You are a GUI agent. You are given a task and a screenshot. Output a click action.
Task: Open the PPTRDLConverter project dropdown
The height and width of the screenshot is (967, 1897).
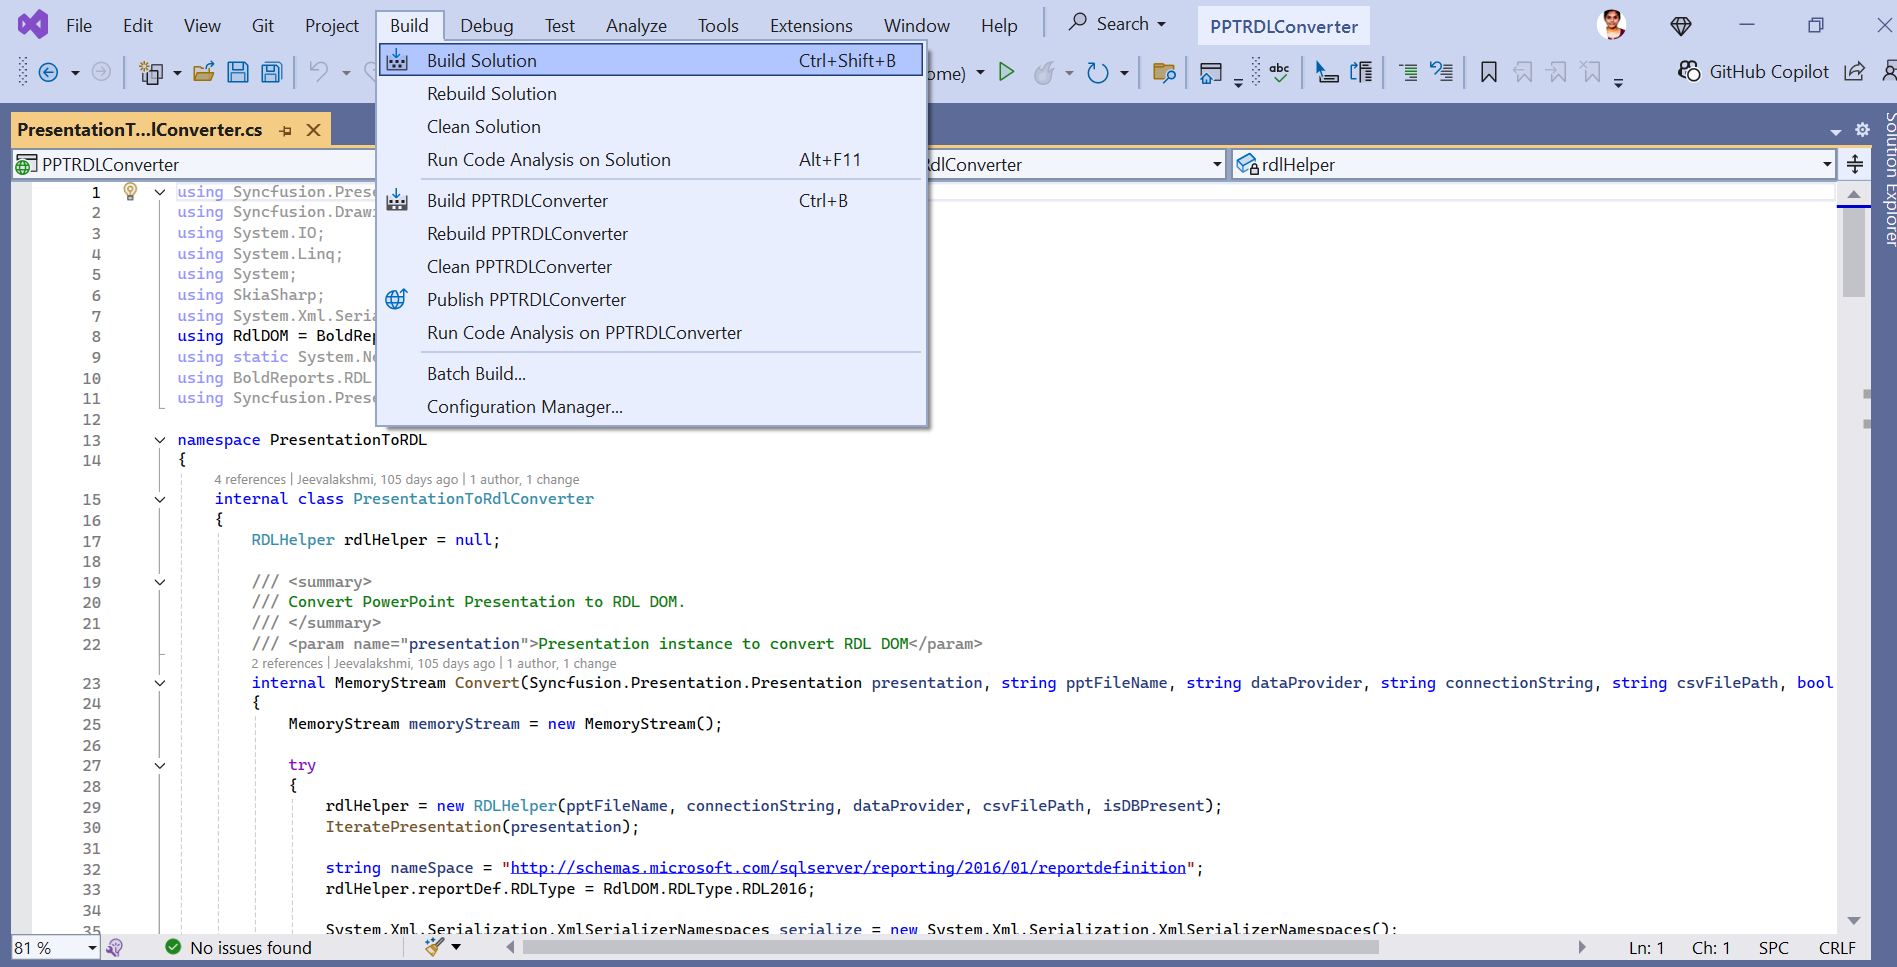pyautogui.click(x=193, y=164)
